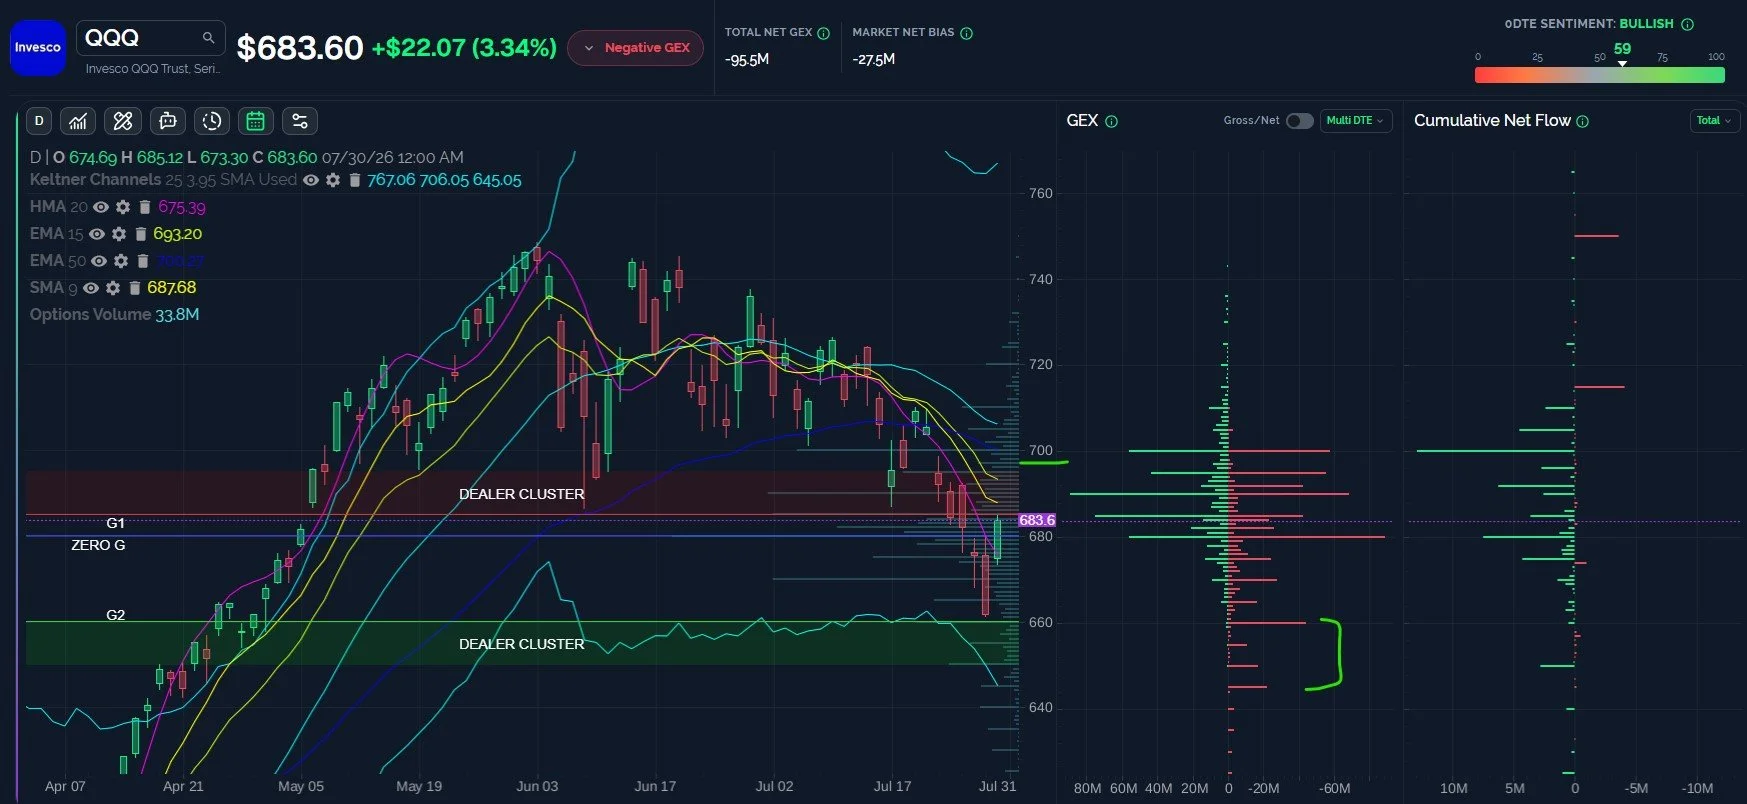Open EMA 15 settings gear
This screenshot has height=804, width=1747.
click(119, 234)
